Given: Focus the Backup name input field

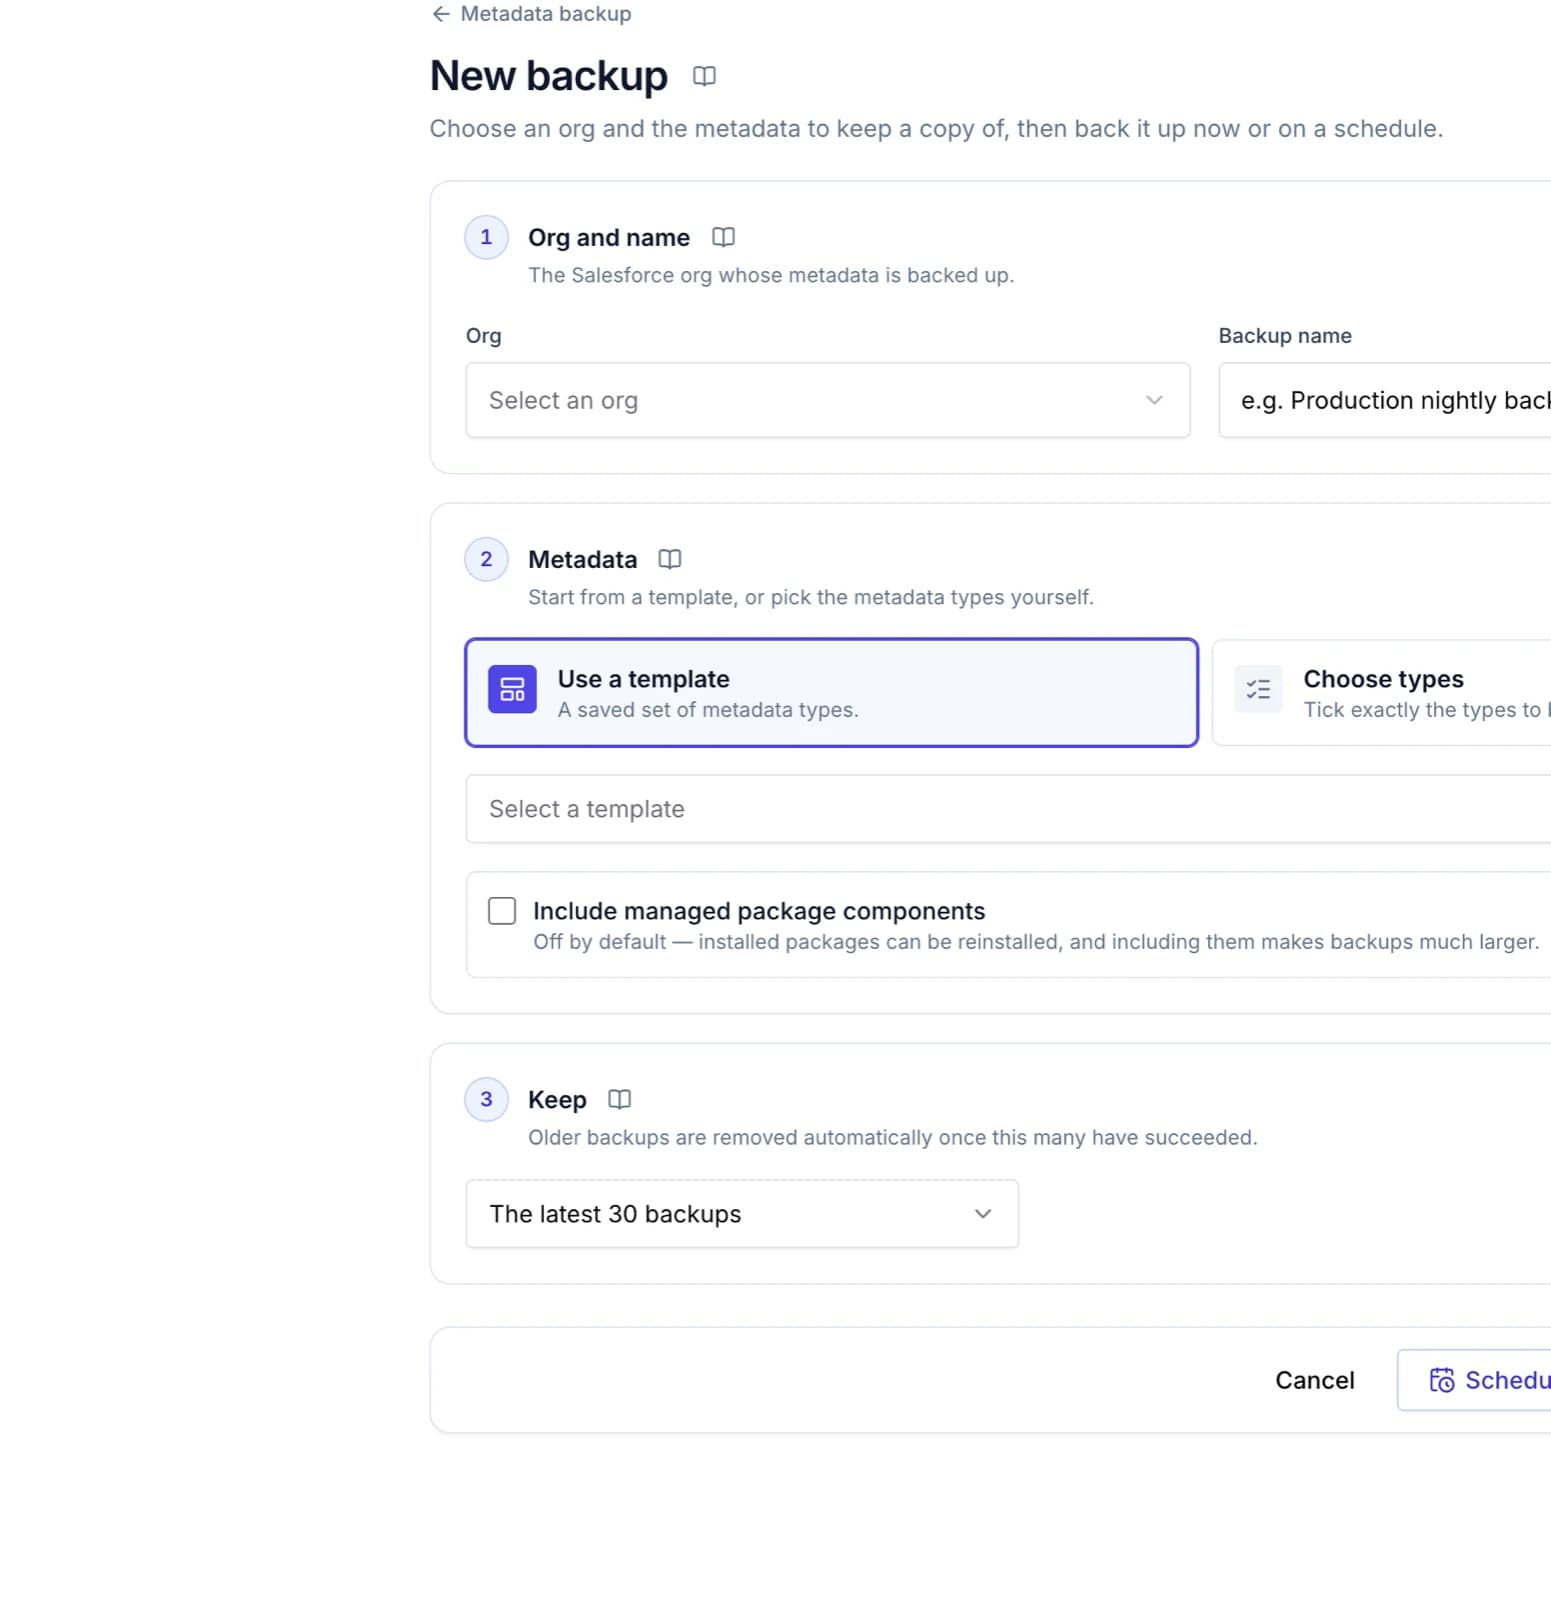Looking at the screenshot, I should [x=1385, y=400].
